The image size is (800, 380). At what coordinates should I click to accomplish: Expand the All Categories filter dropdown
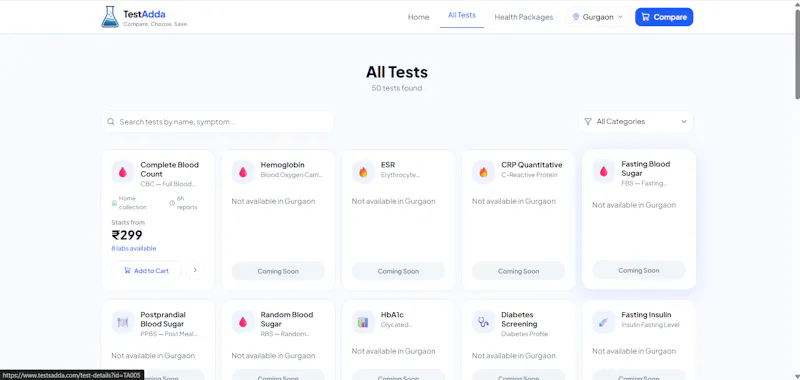[636, 121]
